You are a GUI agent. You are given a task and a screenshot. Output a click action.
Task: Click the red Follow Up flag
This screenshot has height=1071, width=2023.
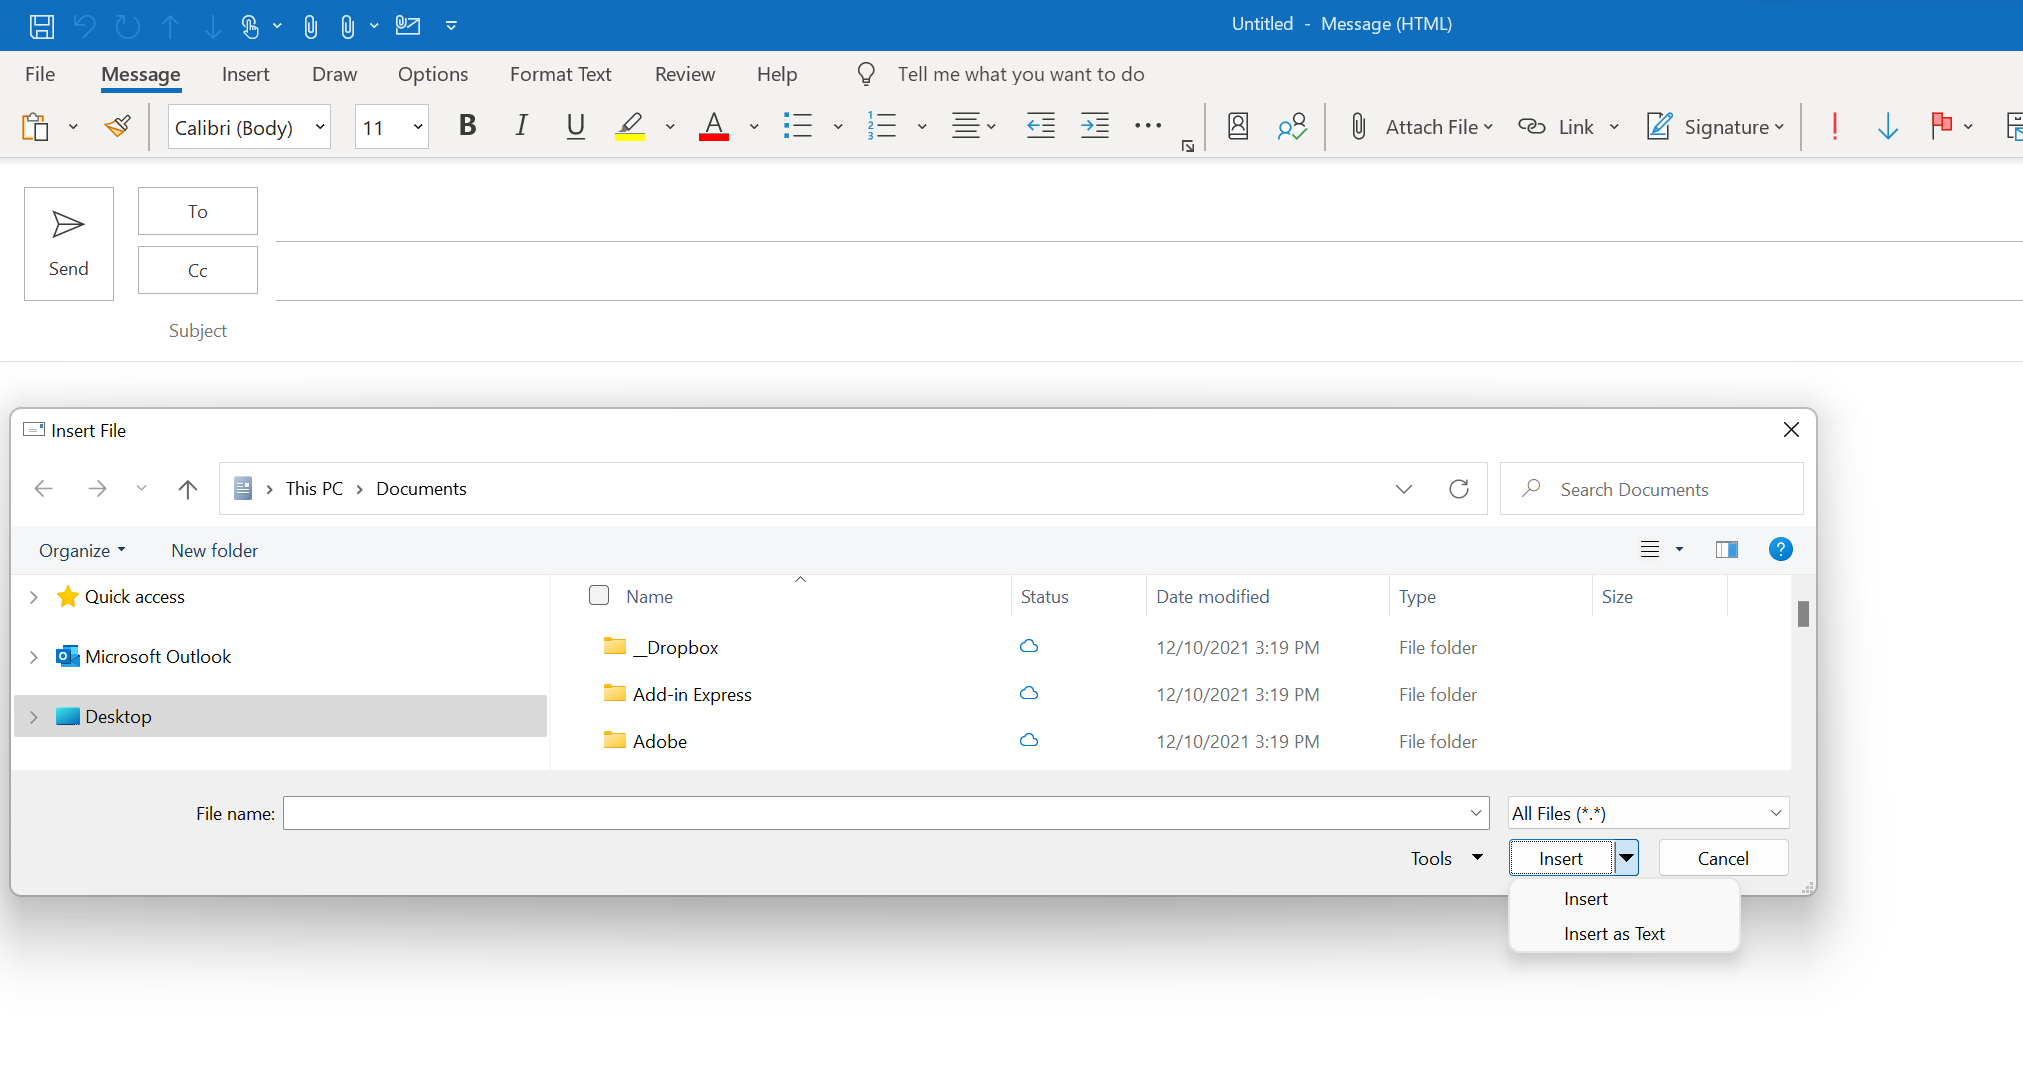pos(1942,125)
